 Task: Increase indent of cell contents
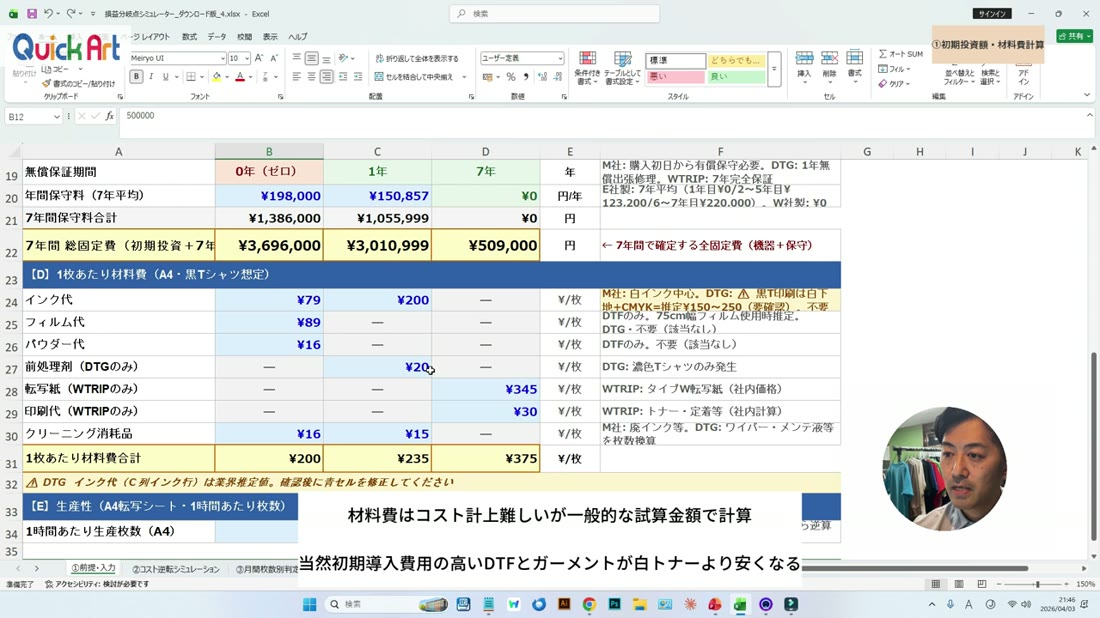(x=358, y=76)
